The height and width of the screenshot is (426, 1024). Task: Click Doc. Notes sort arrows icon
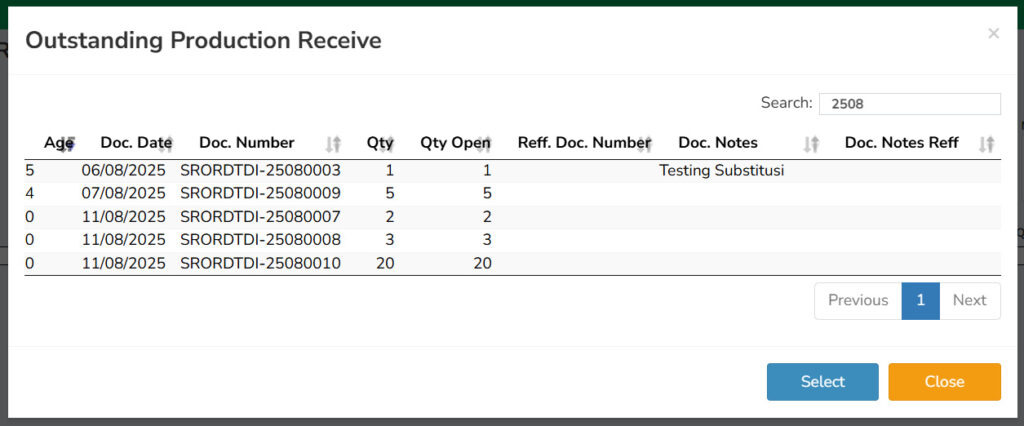tap(811, 144)
